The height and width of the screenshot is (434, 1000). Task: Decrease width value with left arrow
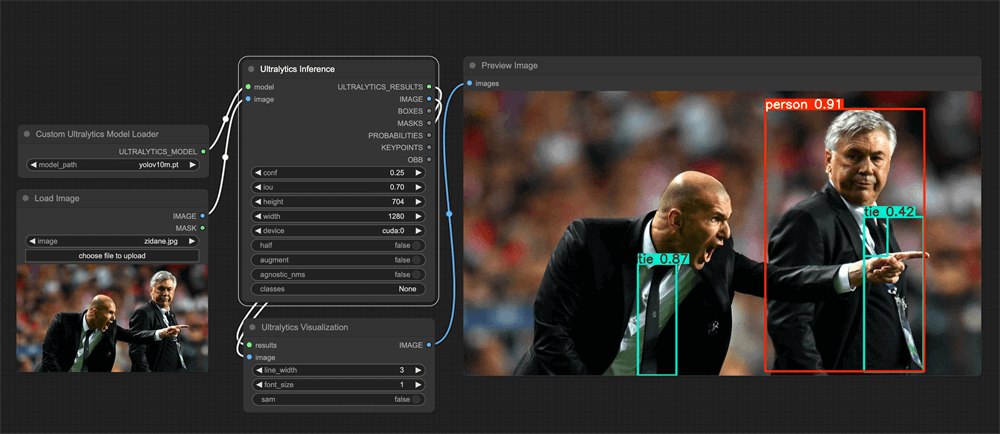258,216
